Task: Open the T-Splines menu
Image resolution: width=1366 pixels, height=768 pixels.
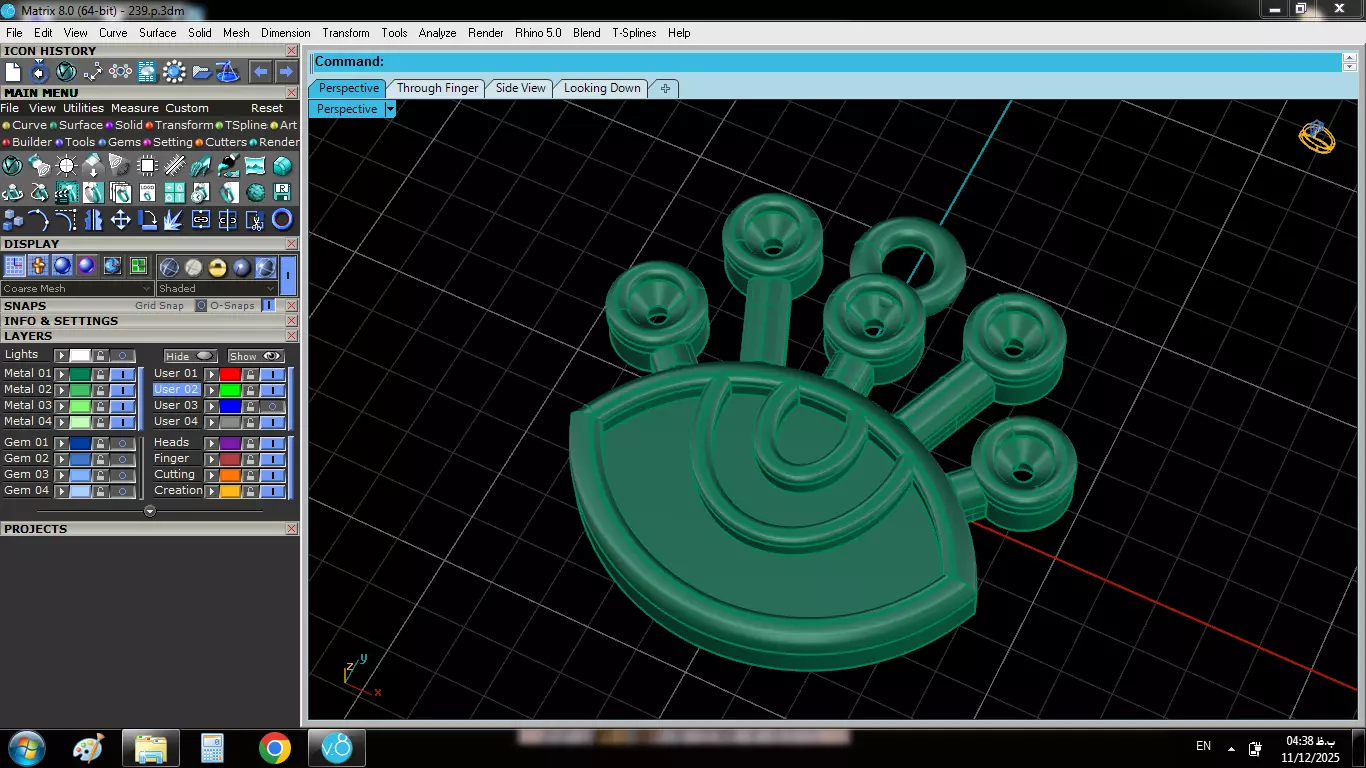Action: (x=633, y=33)
